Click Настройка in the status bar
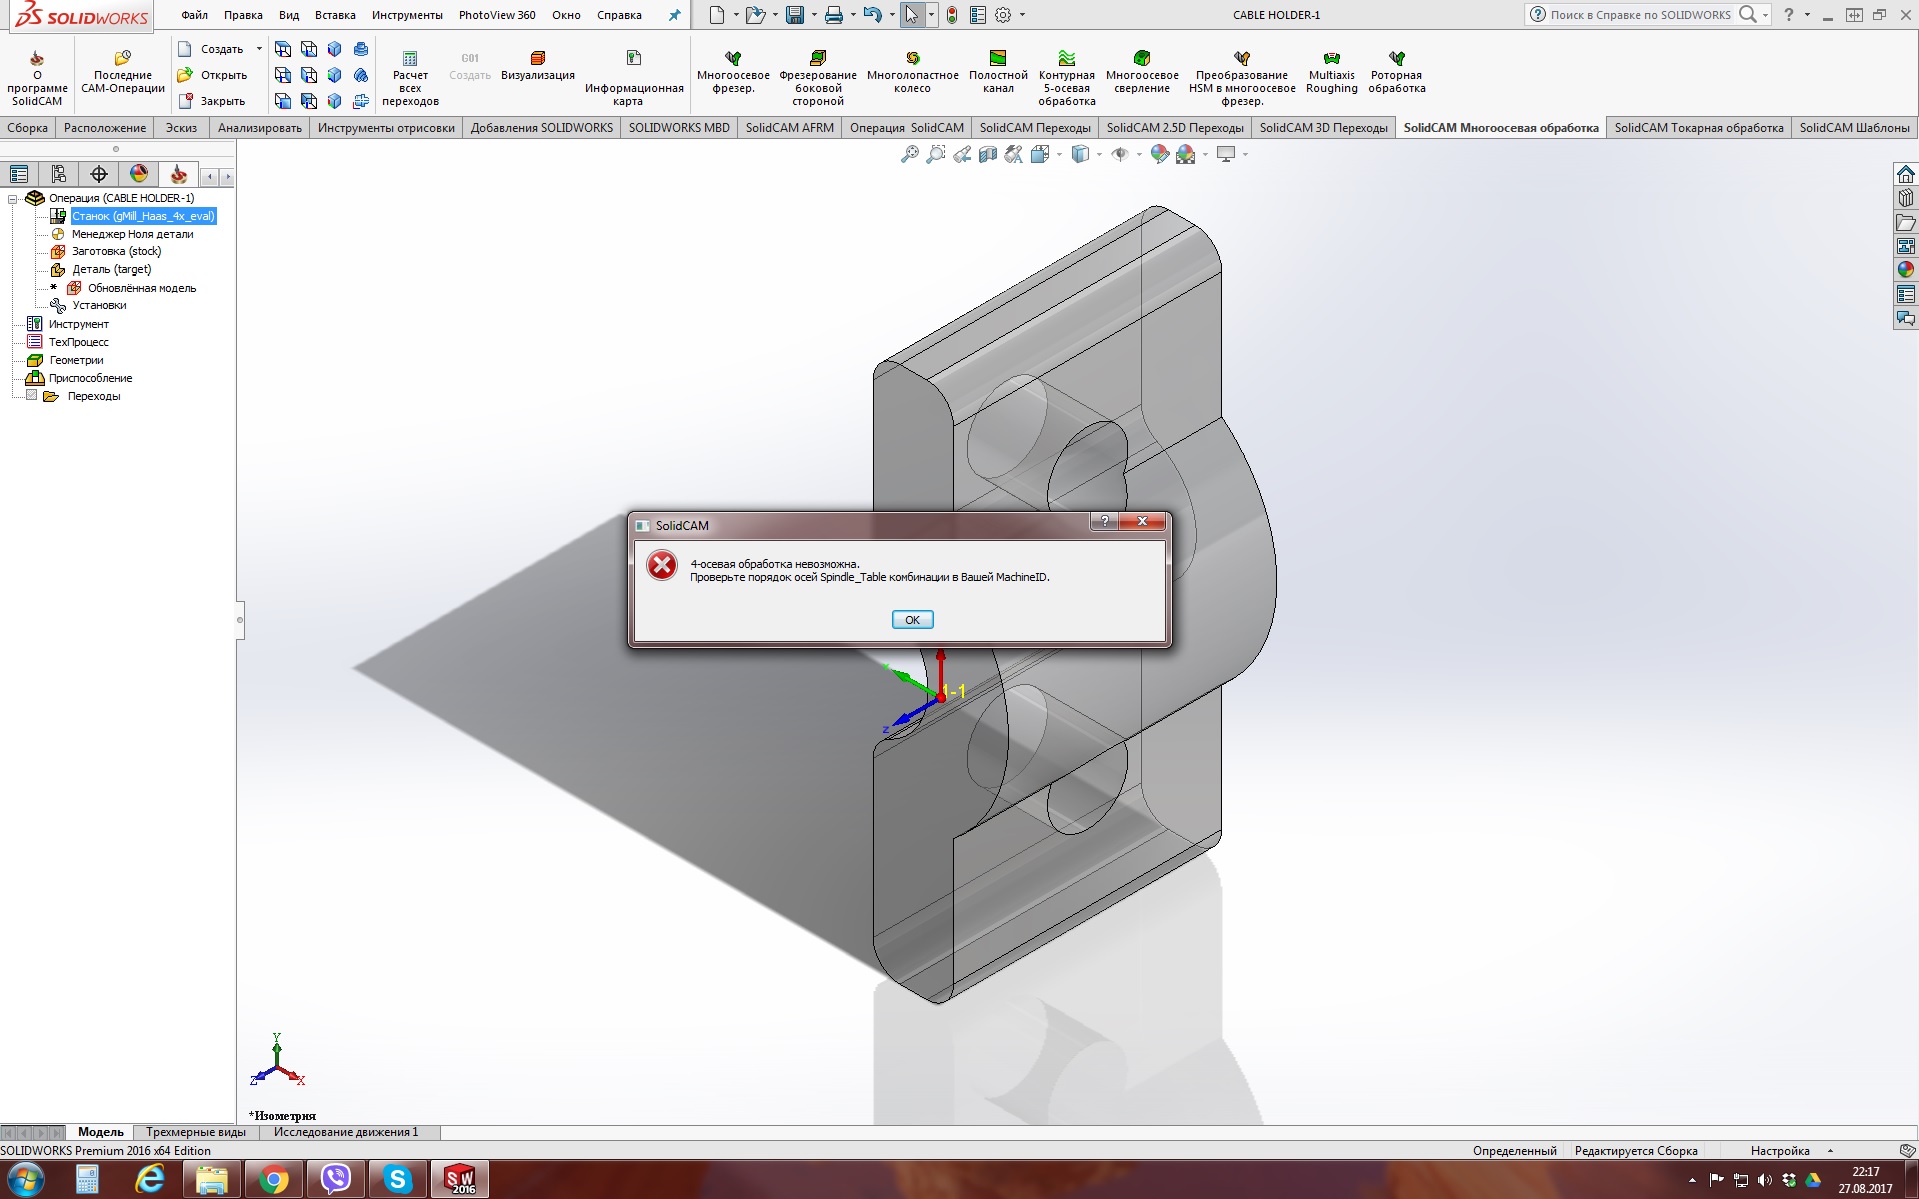Image resolution: width=1919 pixels, height=1199 pixels. (1780, 1151)
